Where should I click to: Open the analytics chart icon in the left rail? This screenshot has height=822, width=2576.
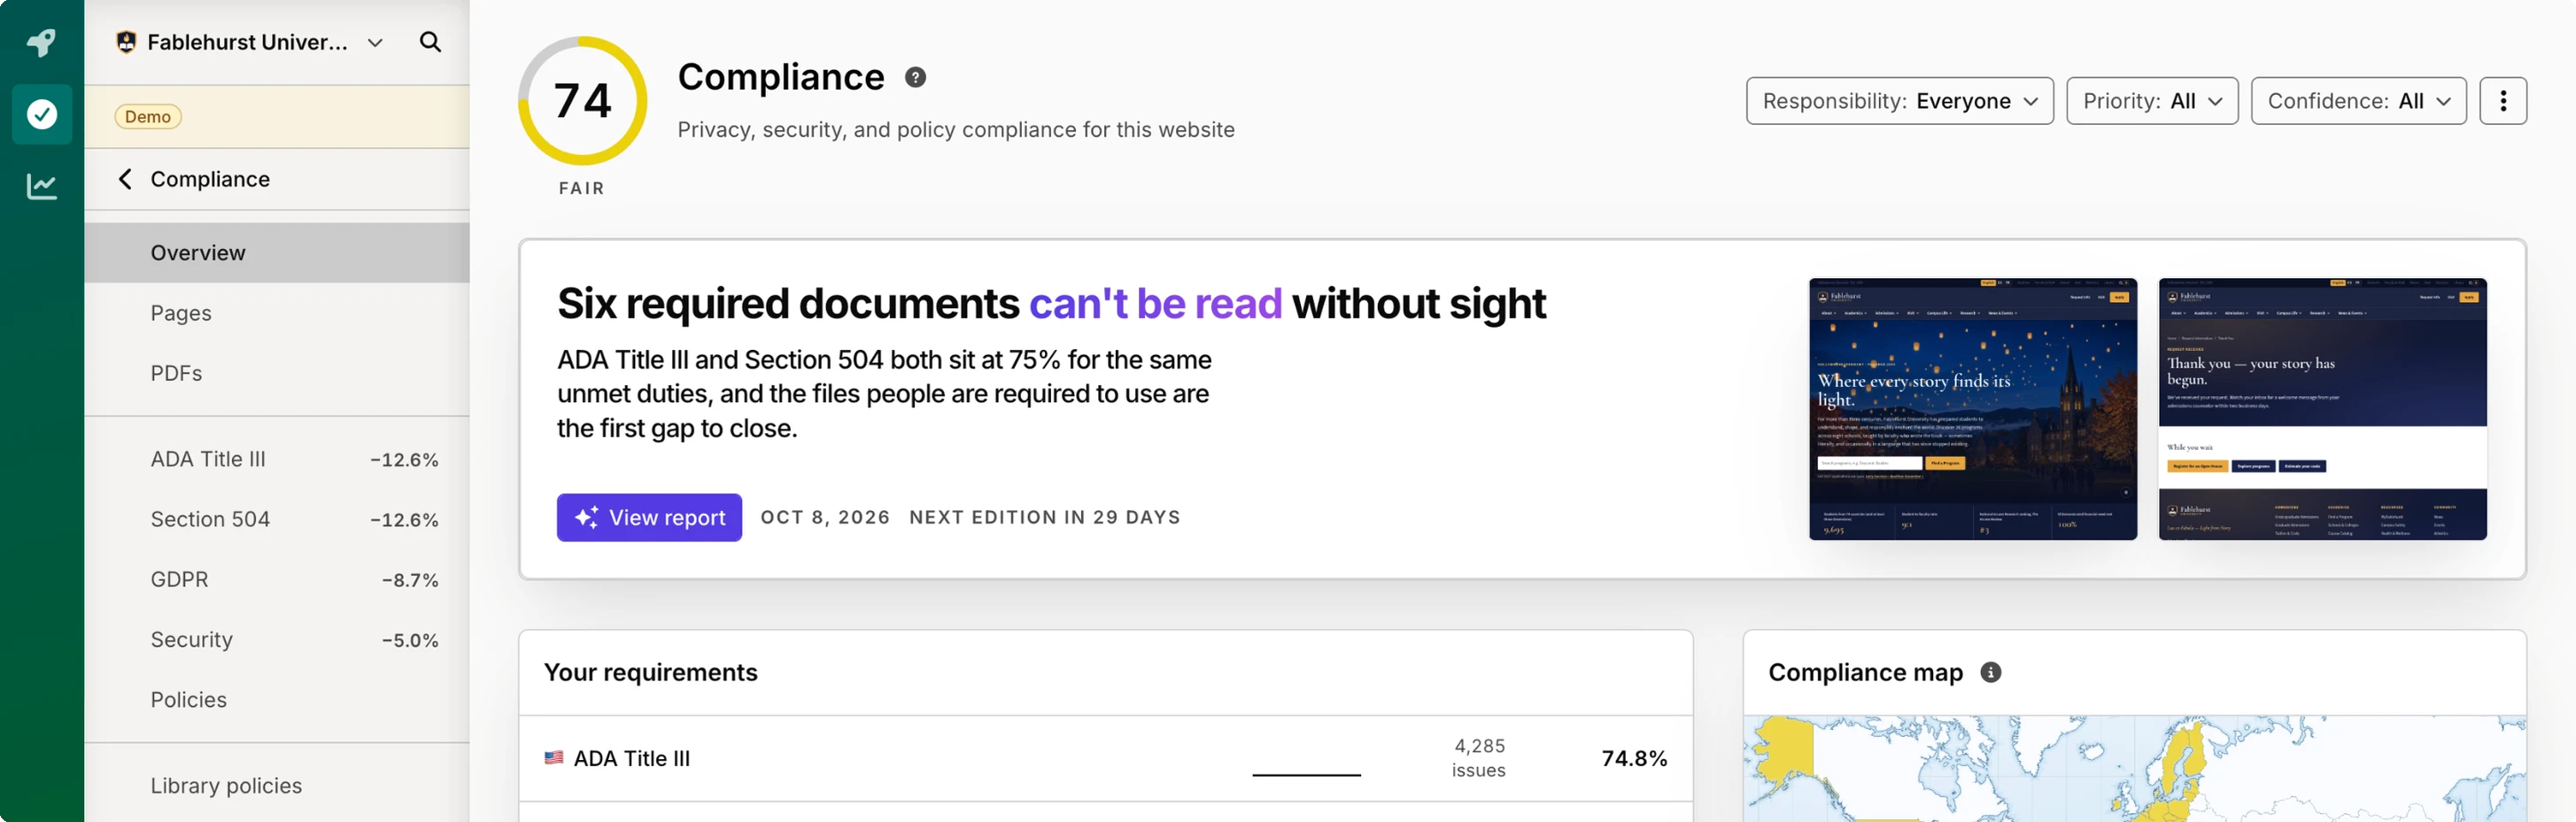(x=41, y=186)
